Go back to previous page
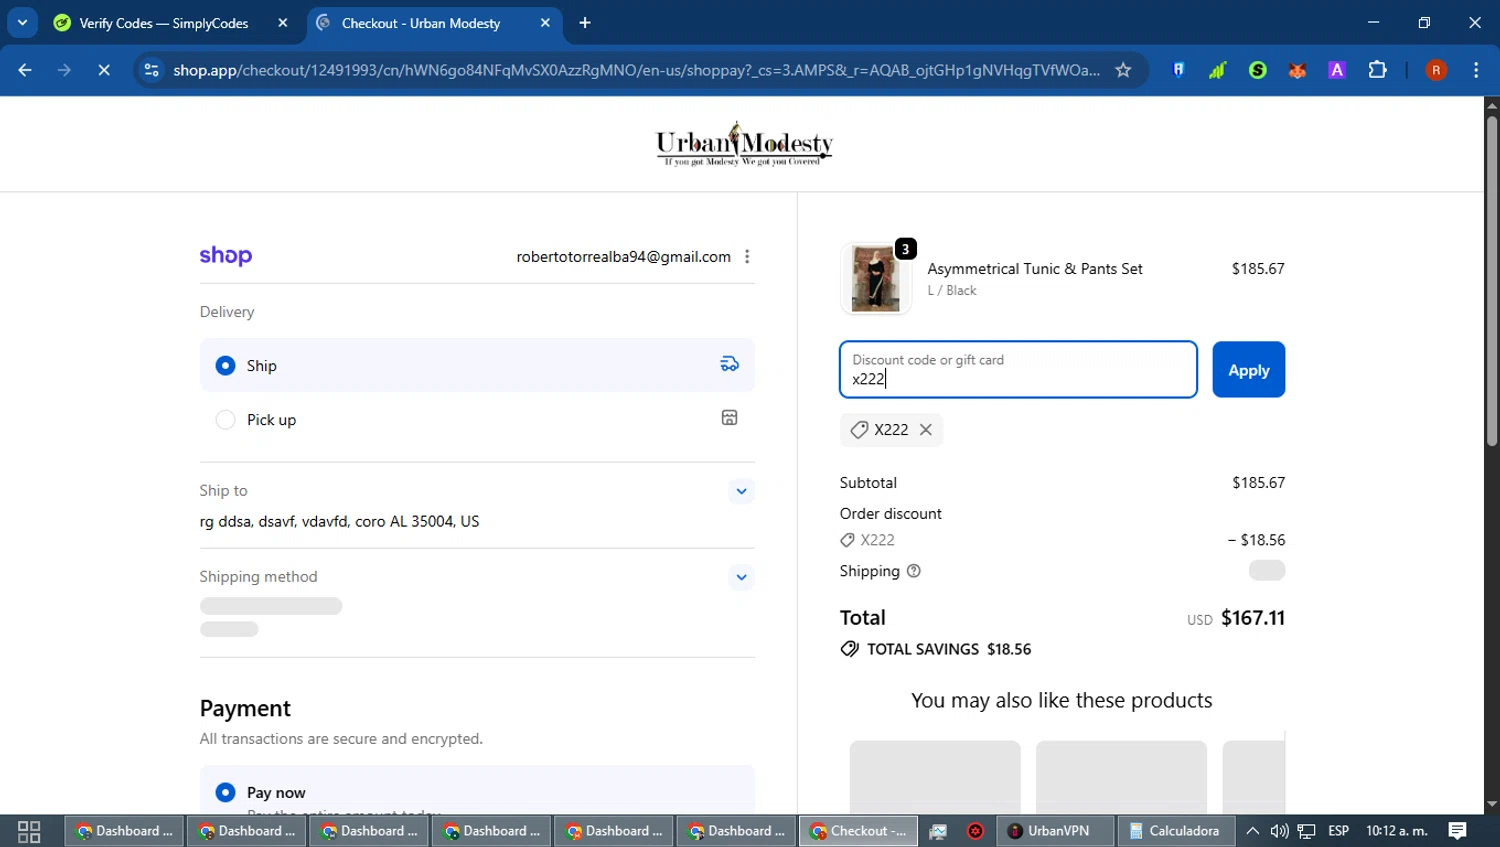Image resolution: width=1500 pixels, height=847 pixels. (x=25, y=70)
